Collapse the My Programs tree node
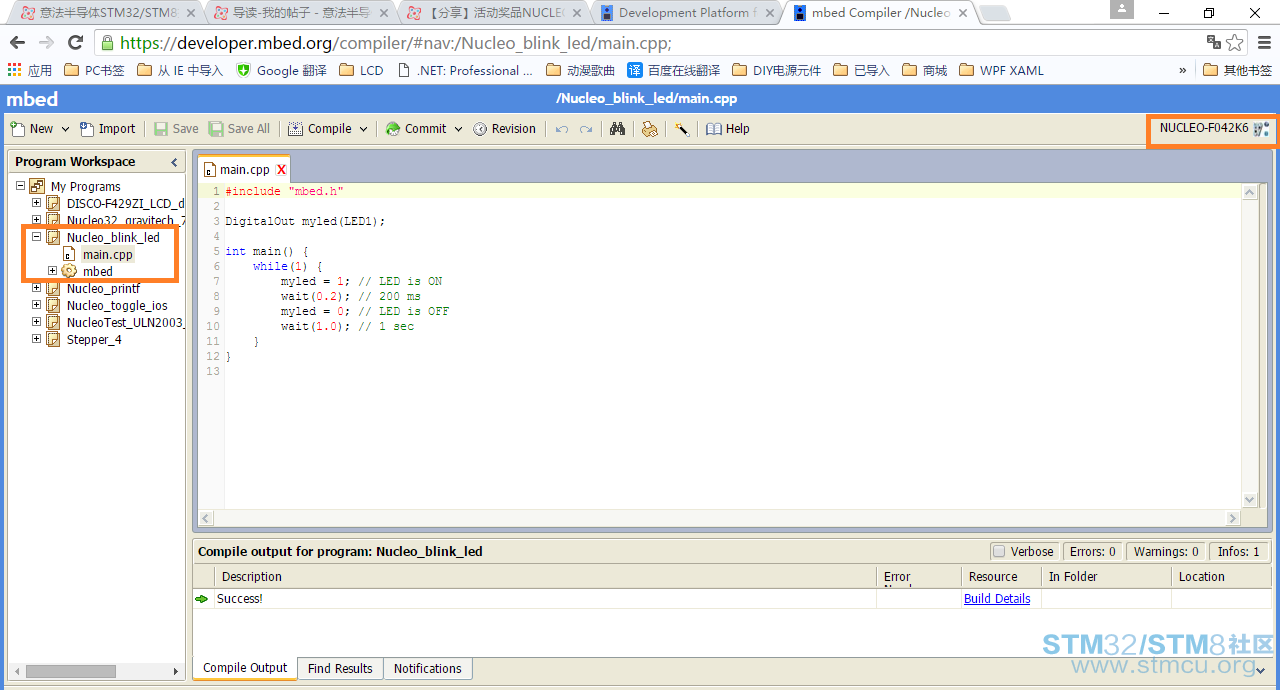Viewport: 1280px width, 690px height. click(x=20, y=186)
